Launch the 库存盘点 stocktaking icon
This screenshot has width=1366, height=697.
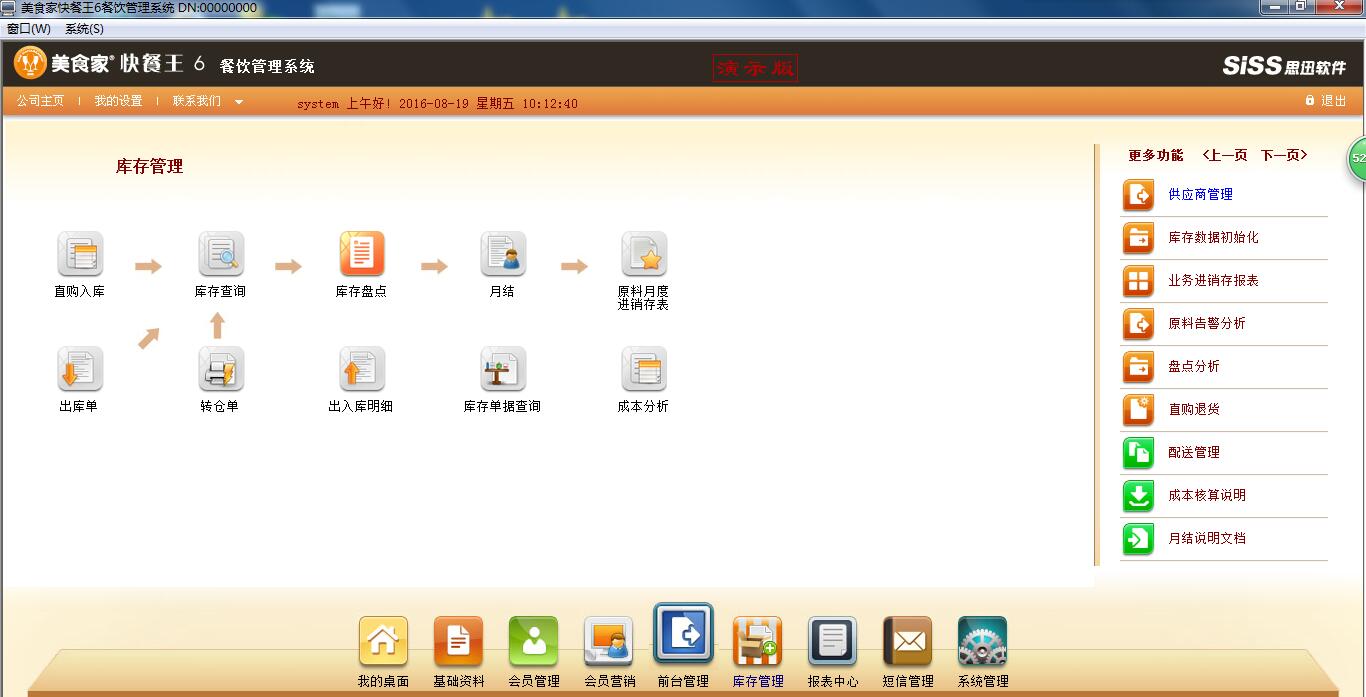[362, 254]
